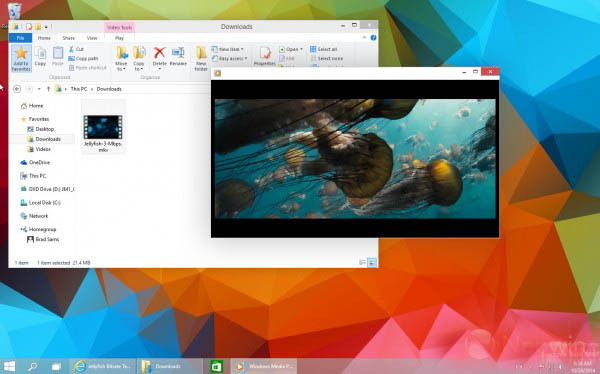
Task: Click Select all in ribbon
Action: coord(324,49)
